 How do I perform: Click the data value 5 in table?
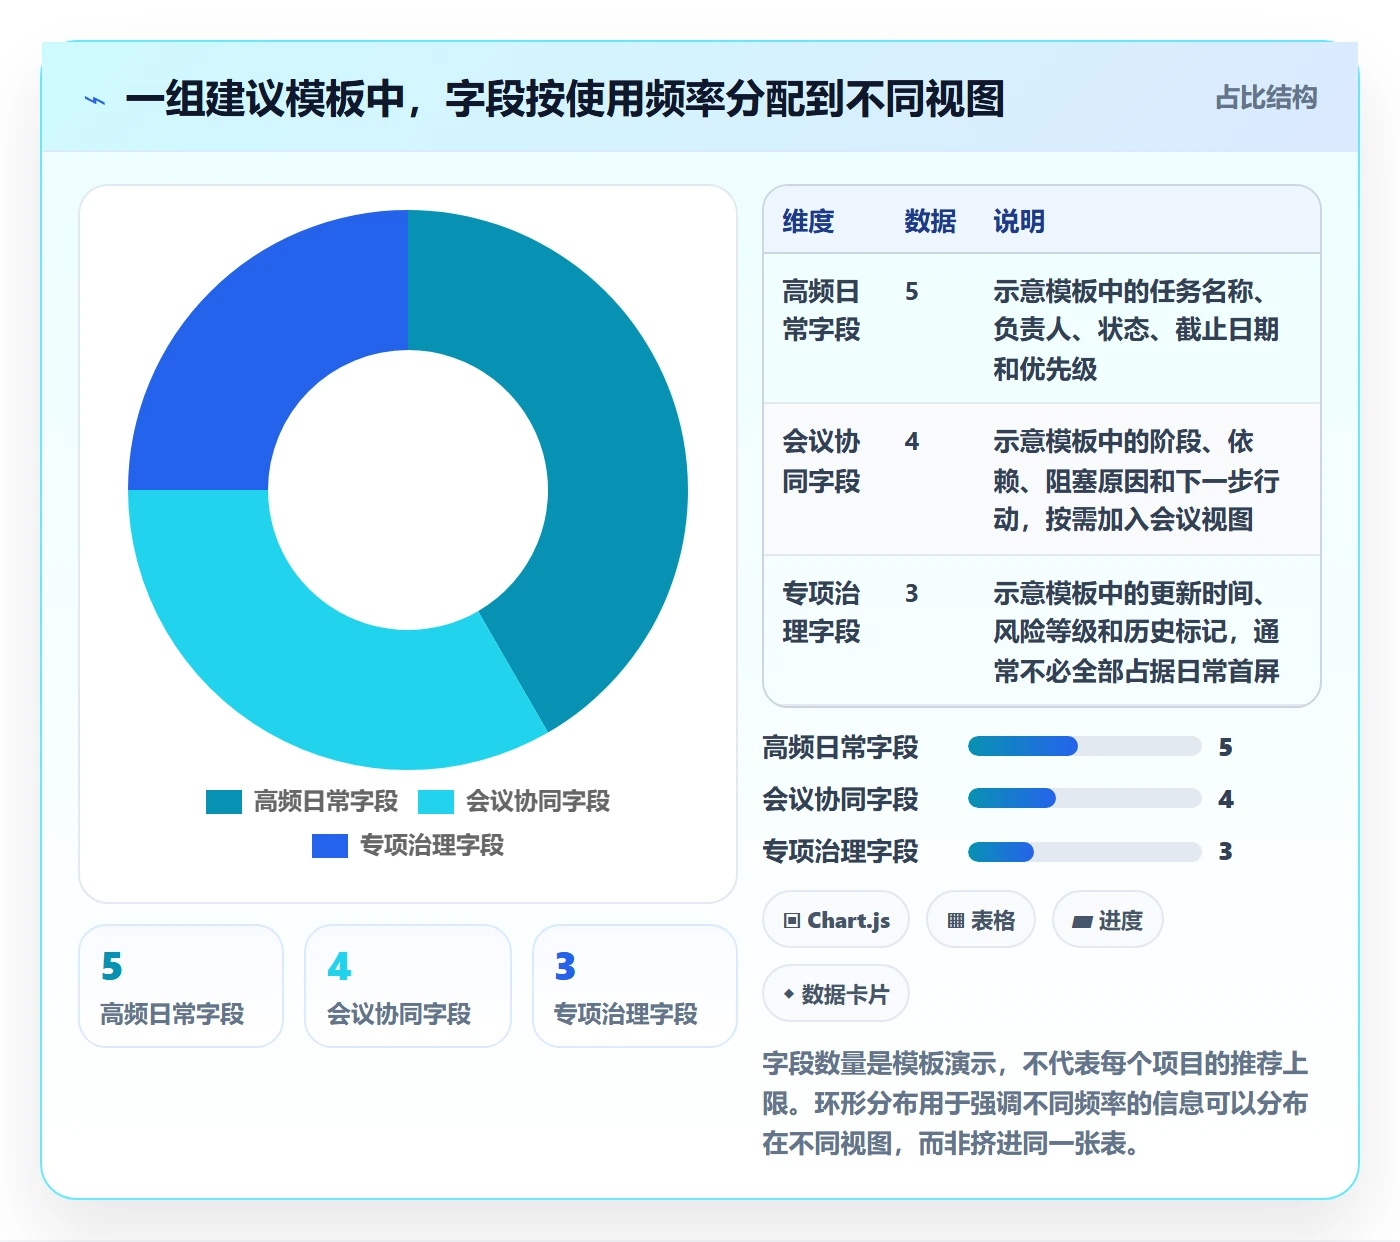tap(912, 292)
